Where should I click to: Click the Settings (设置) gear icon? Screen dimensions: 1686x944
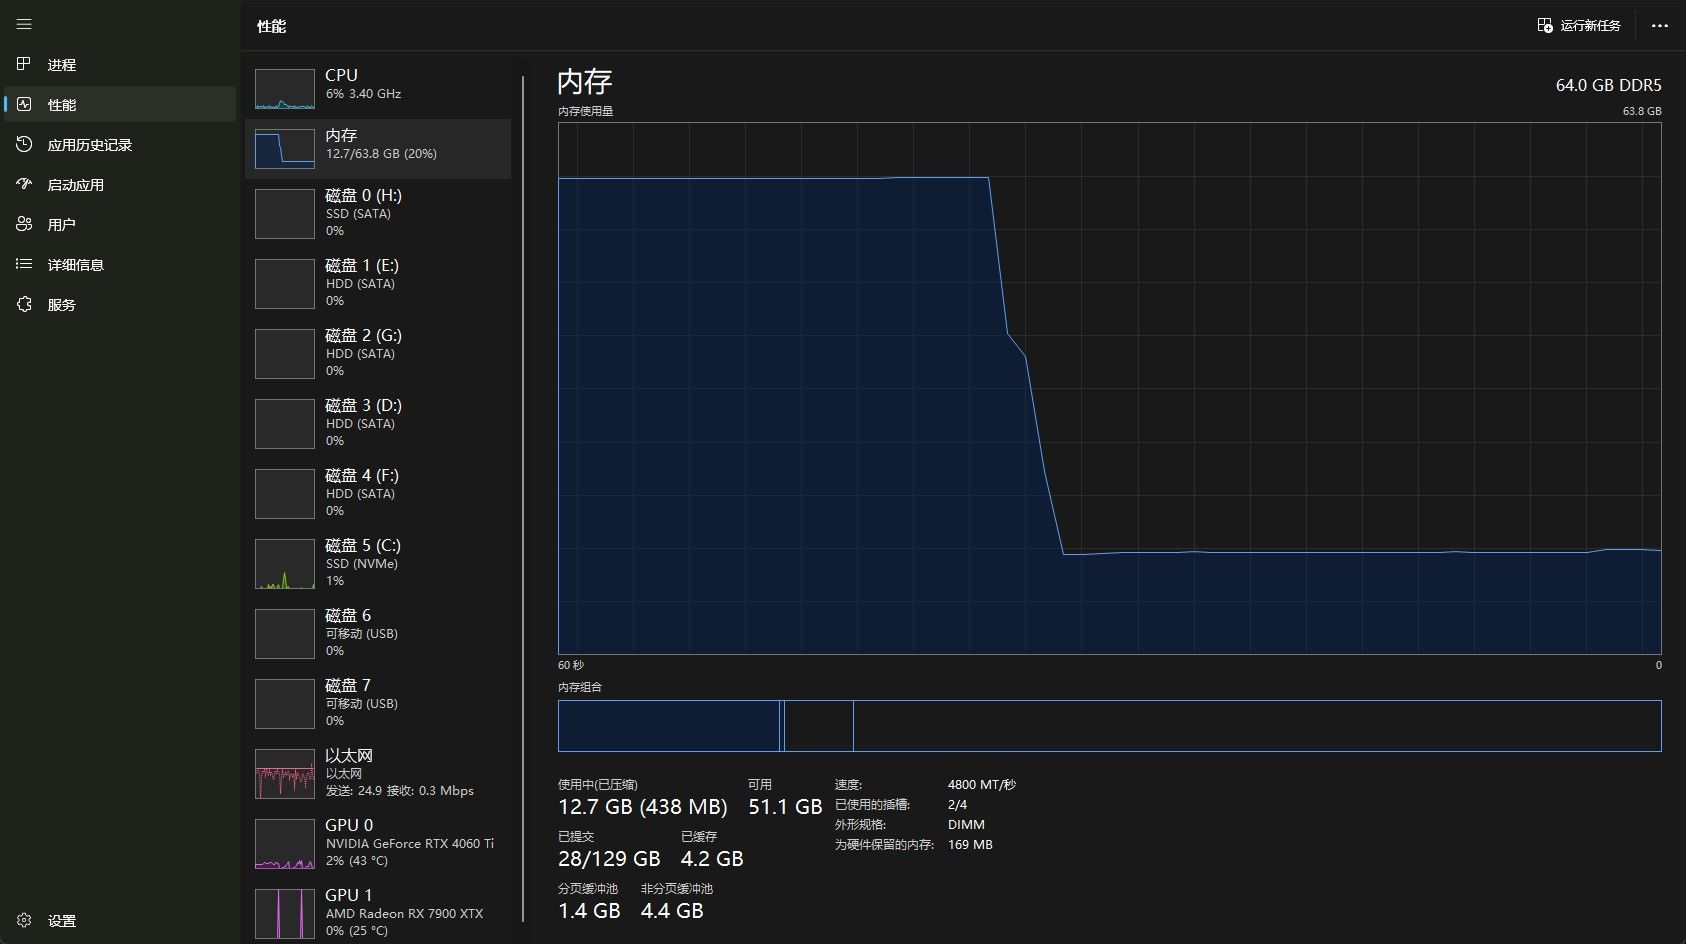click(24, 920)
